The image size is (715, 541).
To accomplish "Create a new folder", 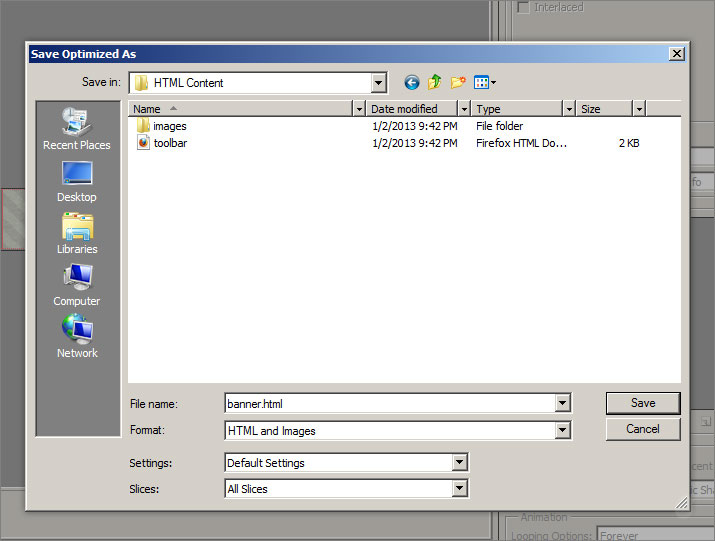I will (458, 83).
